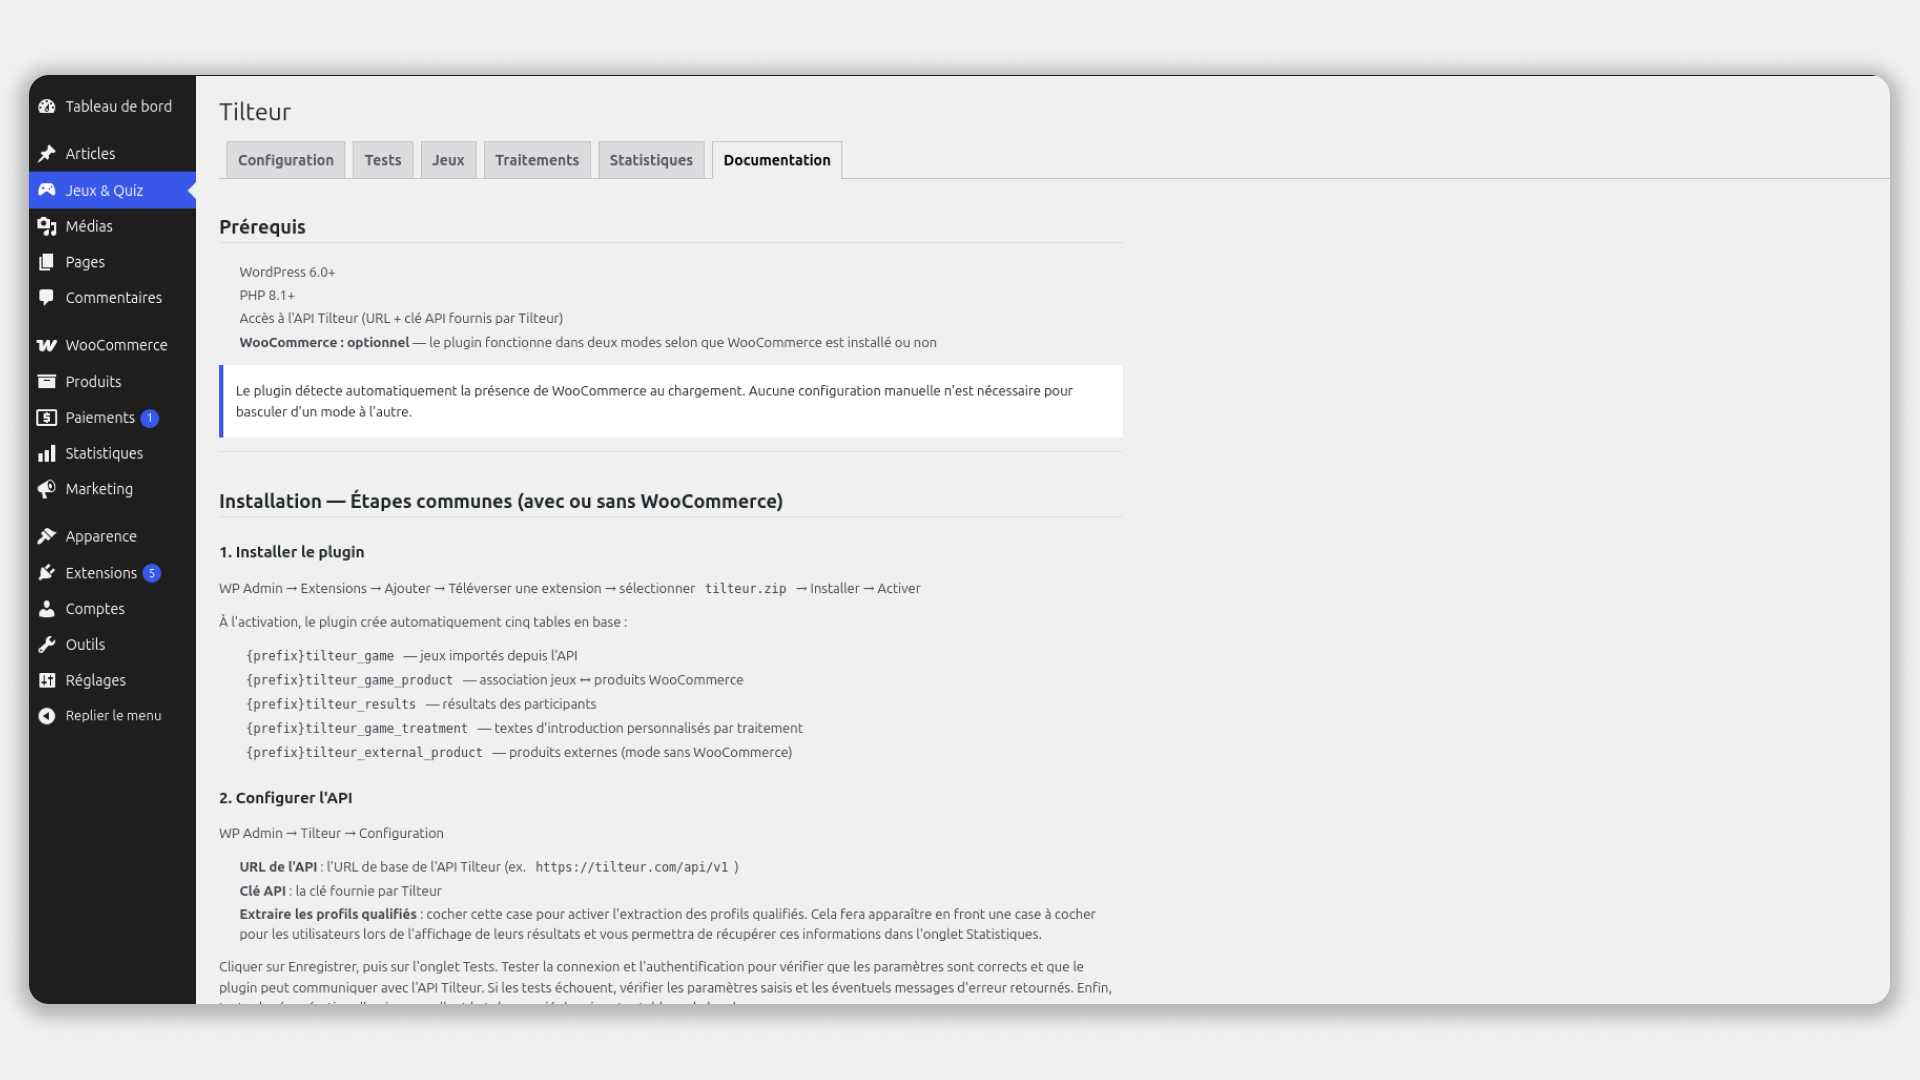Open Commentaires menu entry

(114, 298)
